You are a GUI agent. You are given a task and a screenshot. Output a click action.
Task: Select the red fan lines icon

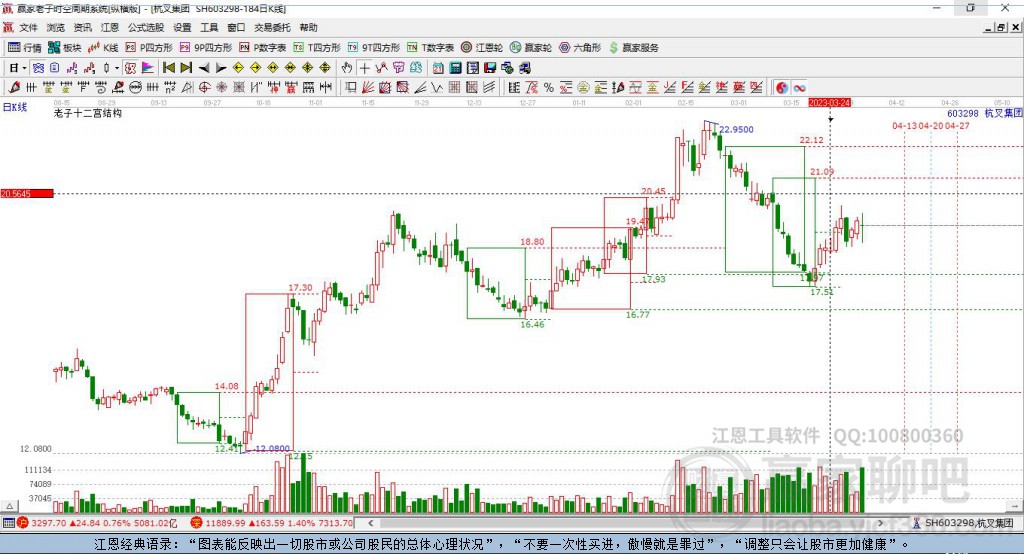click(368, 88)
